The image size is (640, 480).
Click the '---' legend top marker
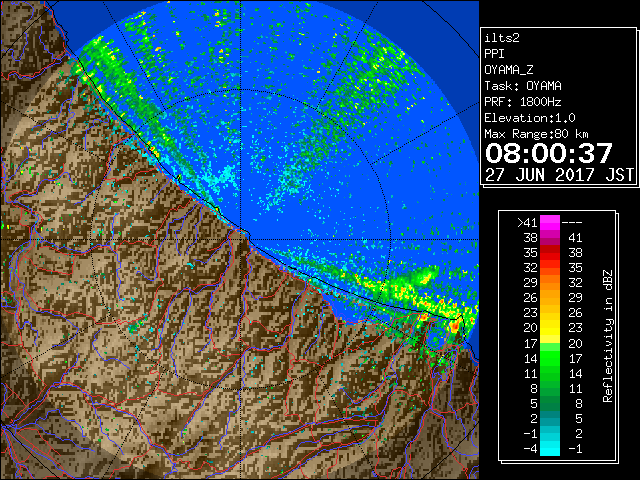(x=572, y=223)
